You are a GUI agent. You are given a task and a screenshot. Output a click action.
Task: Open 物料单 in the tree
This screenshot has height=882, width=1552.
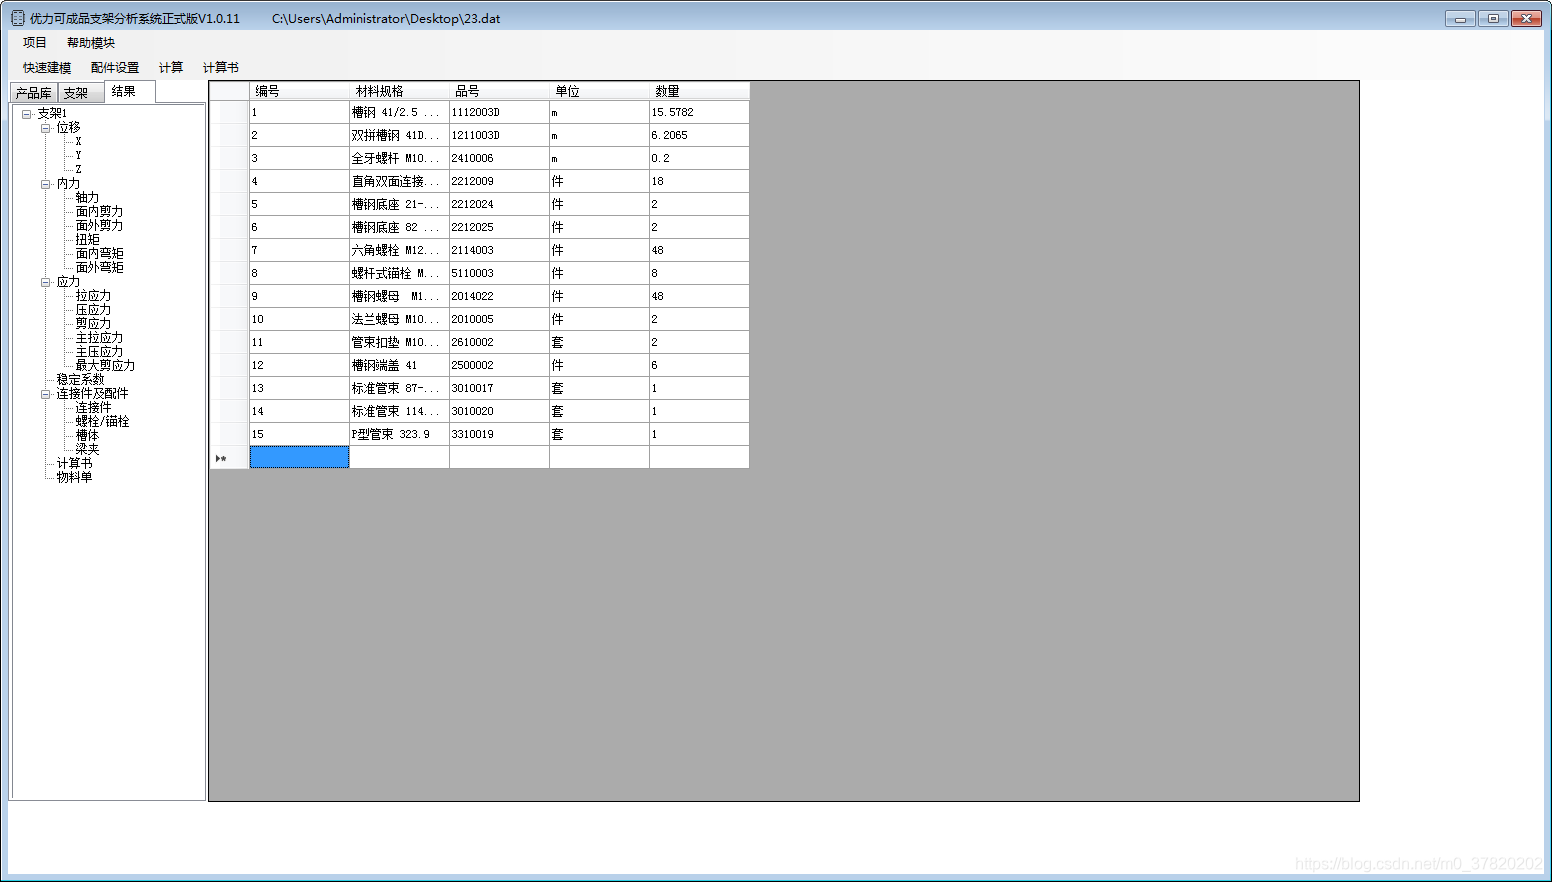click(74, 478)
